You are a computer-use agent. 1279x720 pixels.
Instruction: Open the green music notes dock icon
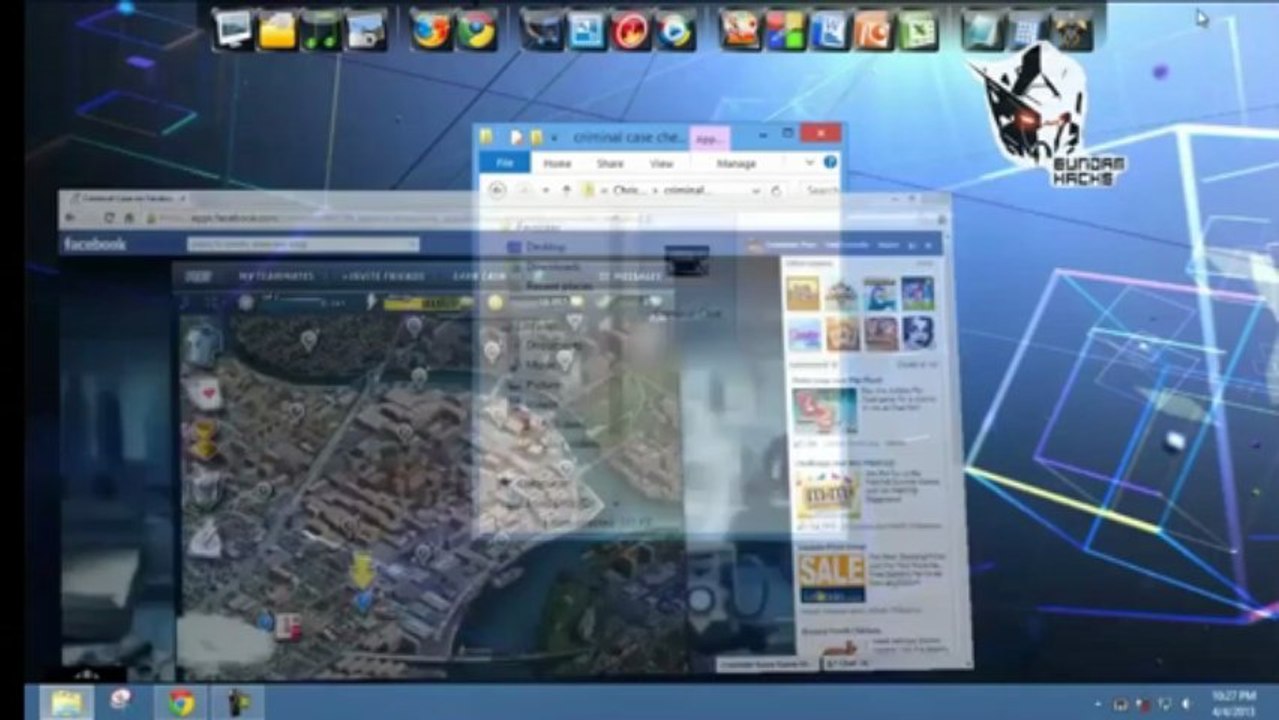coord(321,30)
